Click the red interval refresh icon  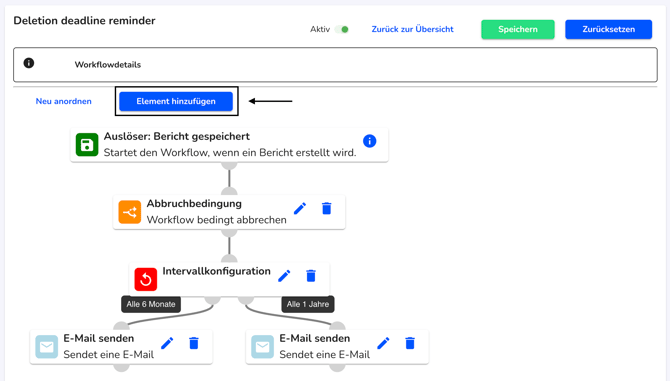(146, 279)
